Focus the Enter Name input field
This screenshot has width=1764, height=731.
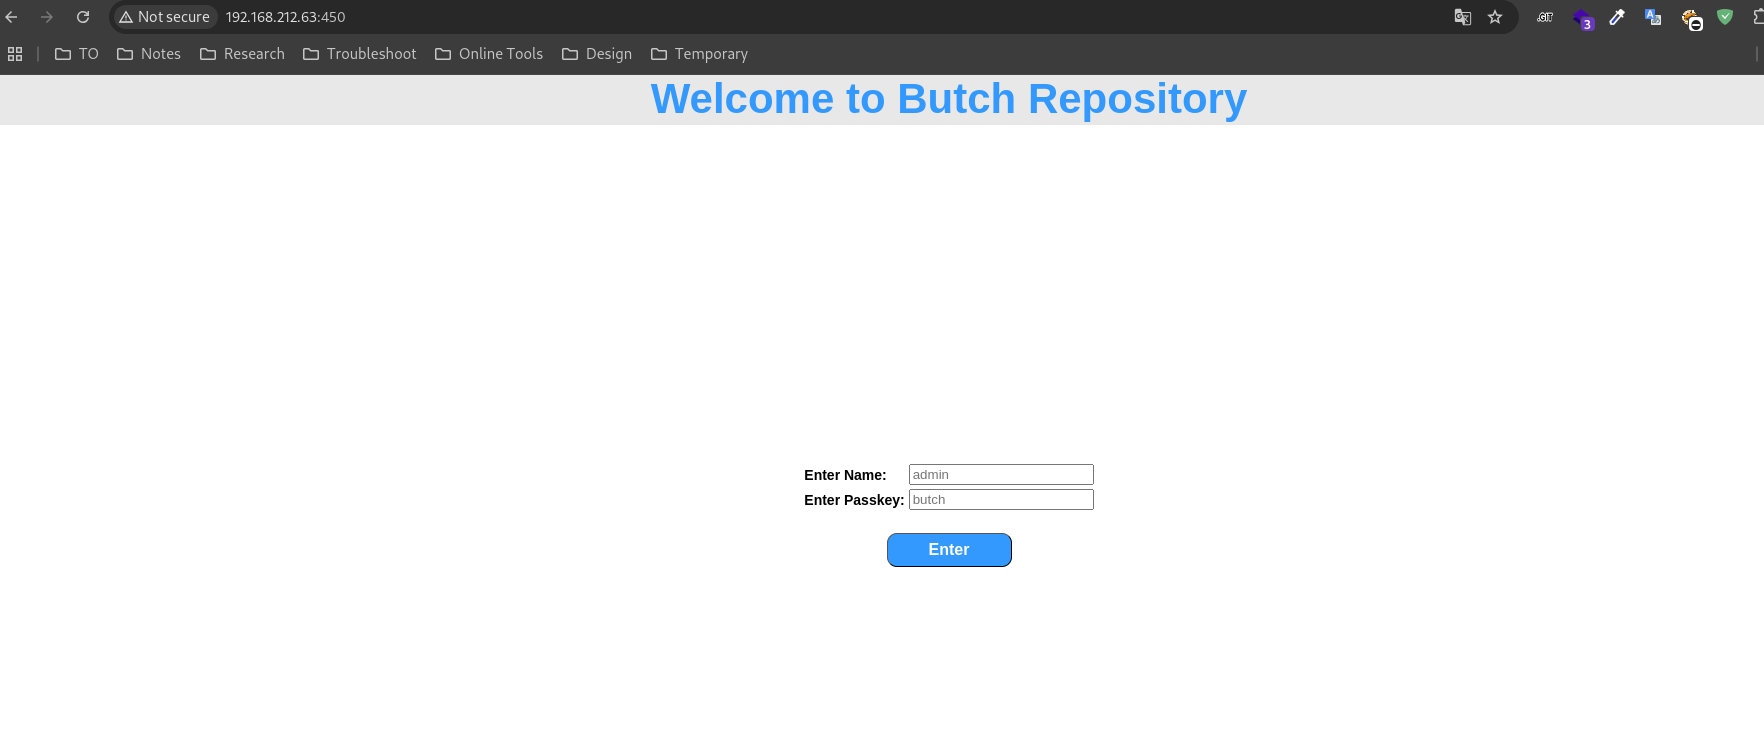1000,475
